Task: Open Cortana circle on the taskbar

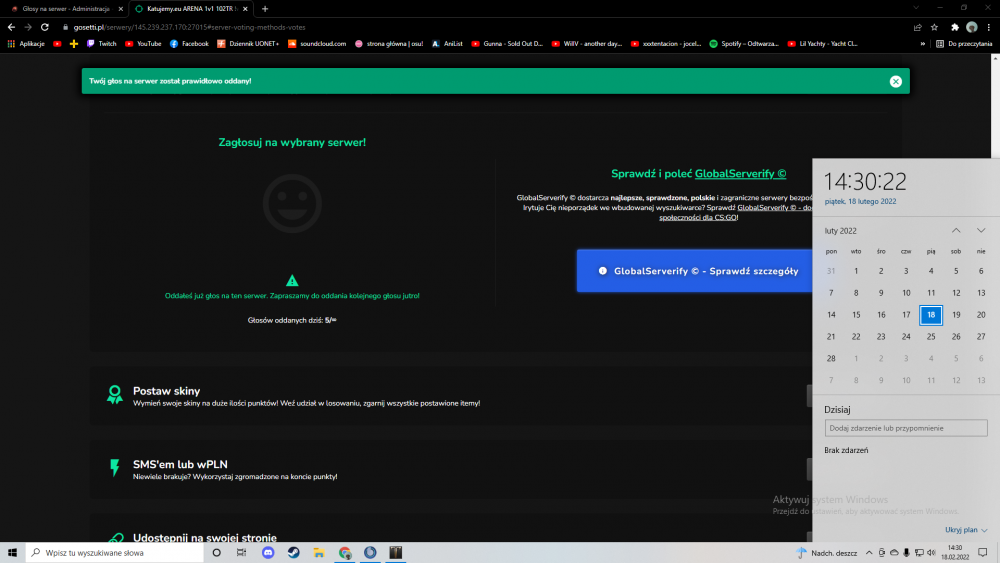Action: (x=216, y=553)
